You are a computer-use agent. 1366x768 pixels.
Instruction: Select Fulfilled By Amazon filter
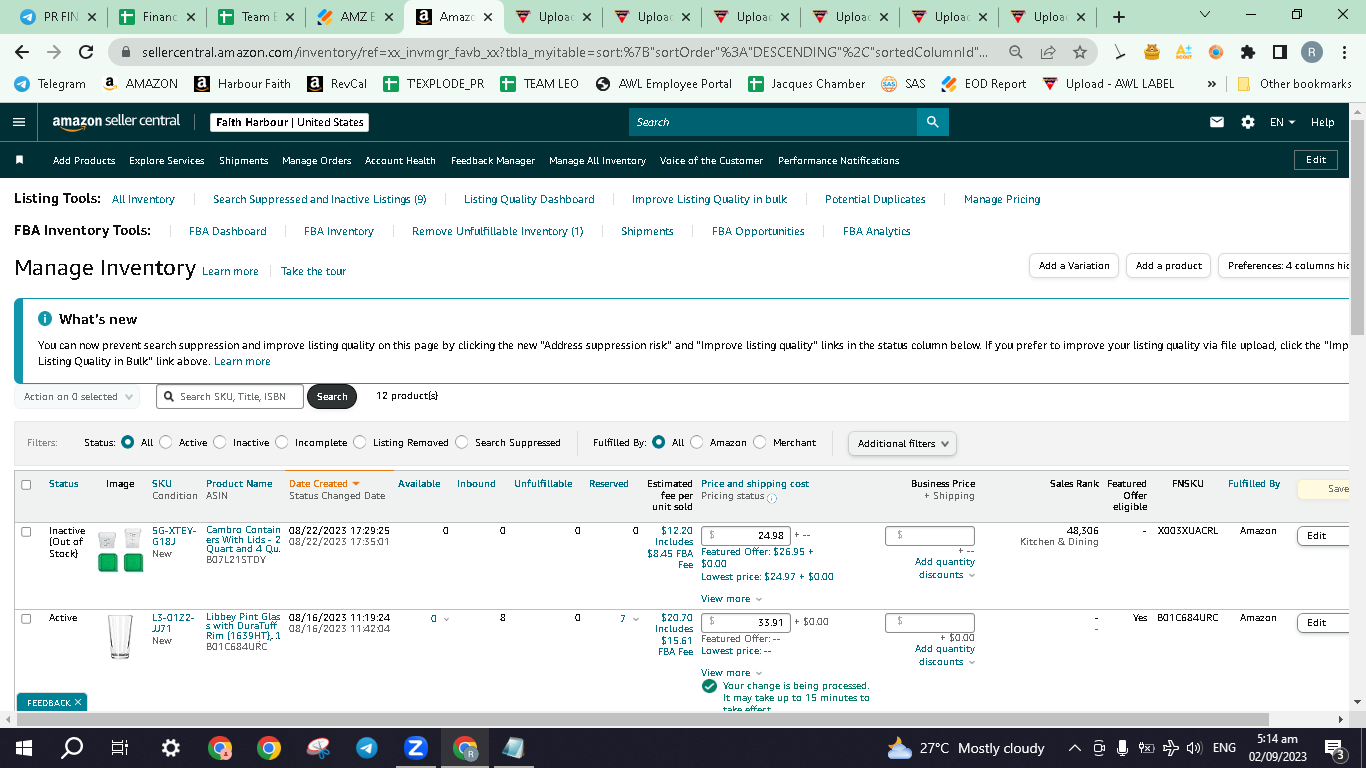pyautogui.click(x=697, y=442)
